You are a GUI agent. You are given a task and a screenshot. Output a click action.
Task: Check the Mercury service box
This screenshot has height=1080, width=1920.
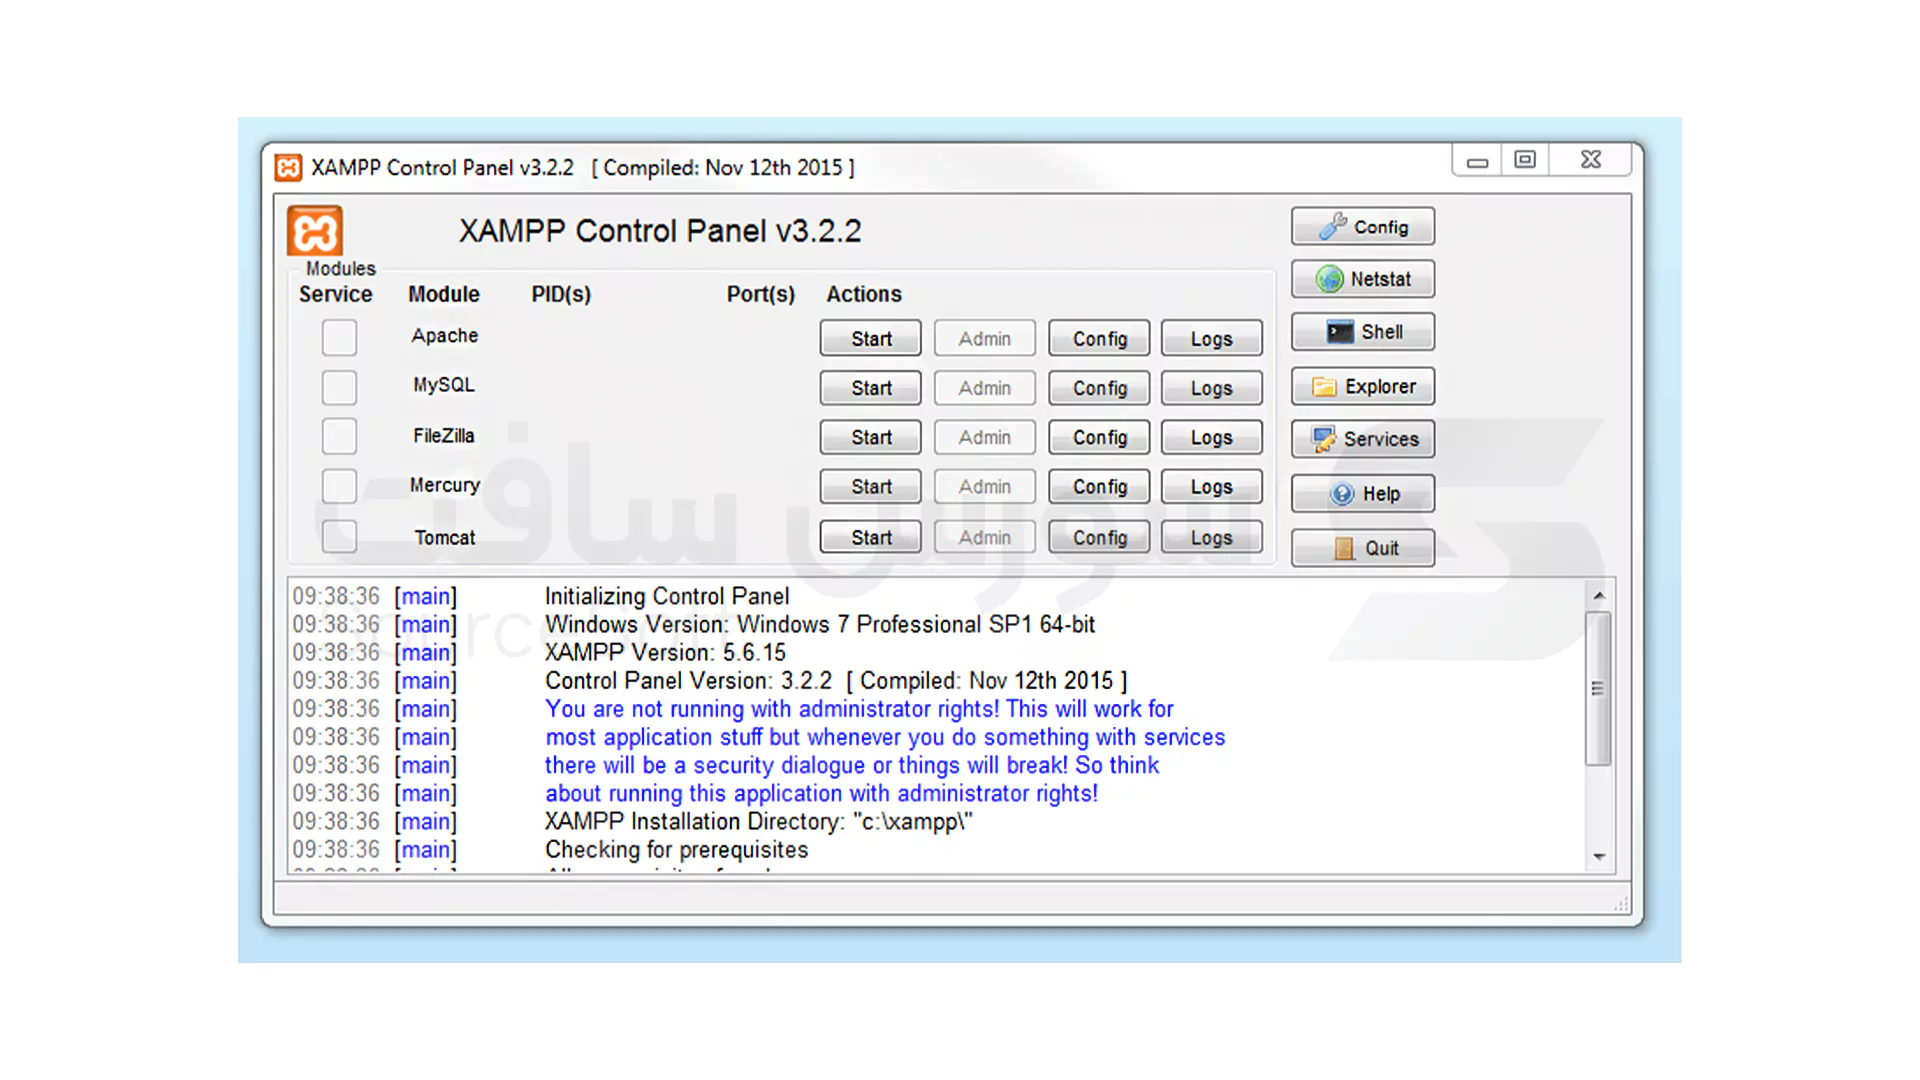(x=339, y=486)
